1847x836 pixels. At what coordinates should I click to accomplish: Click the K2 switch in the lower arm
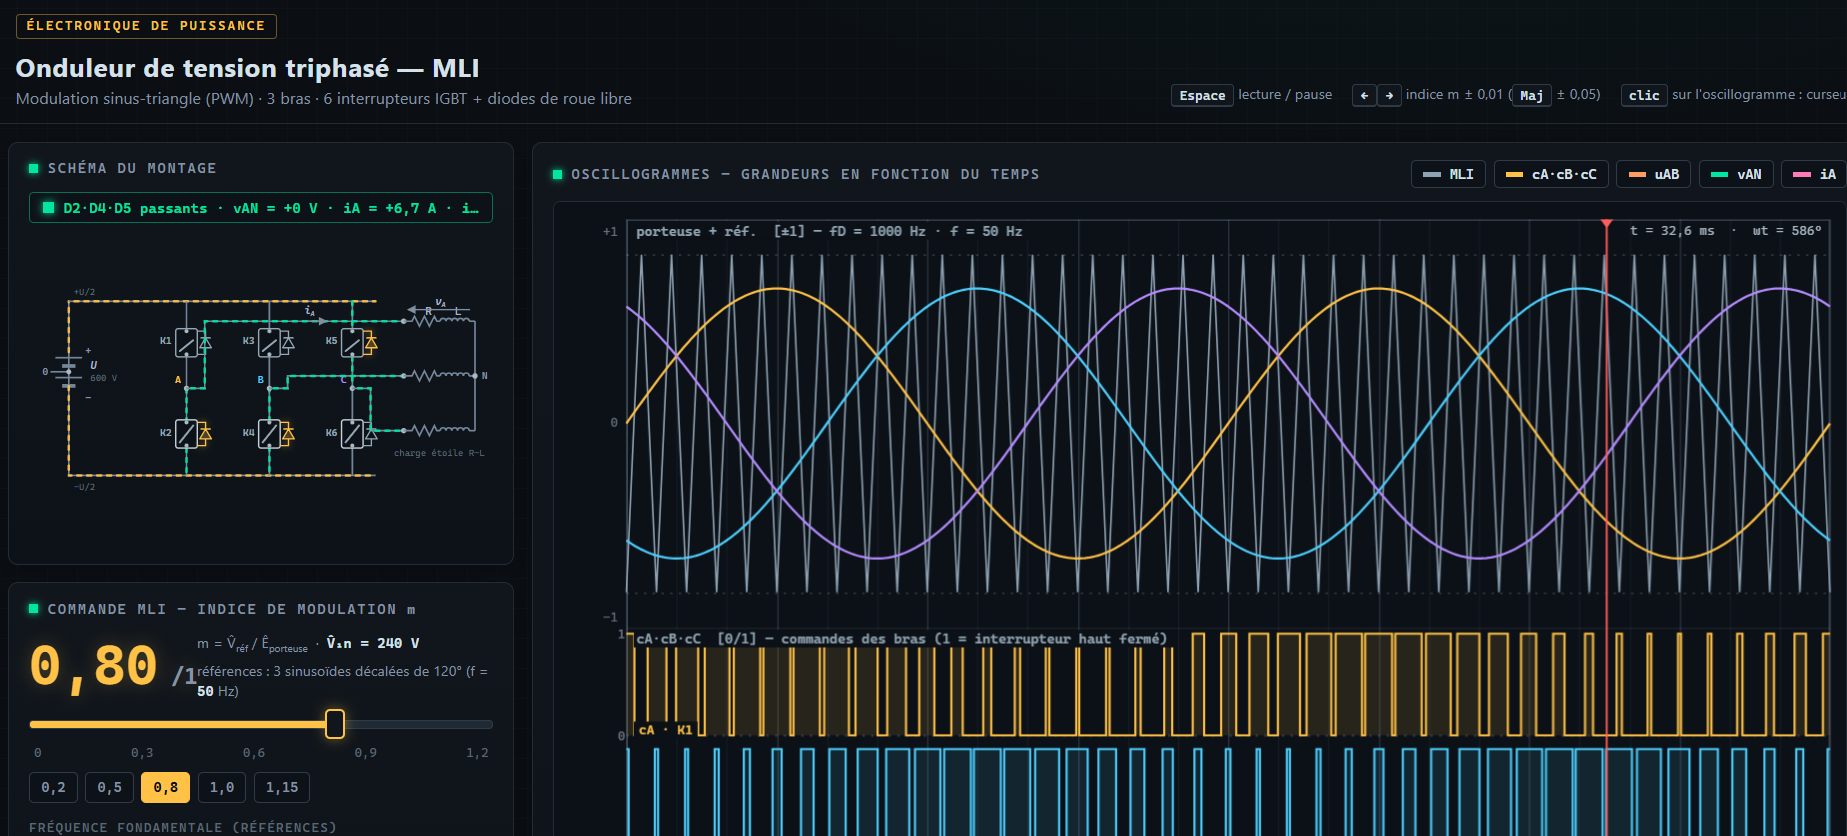coord(186,433)
